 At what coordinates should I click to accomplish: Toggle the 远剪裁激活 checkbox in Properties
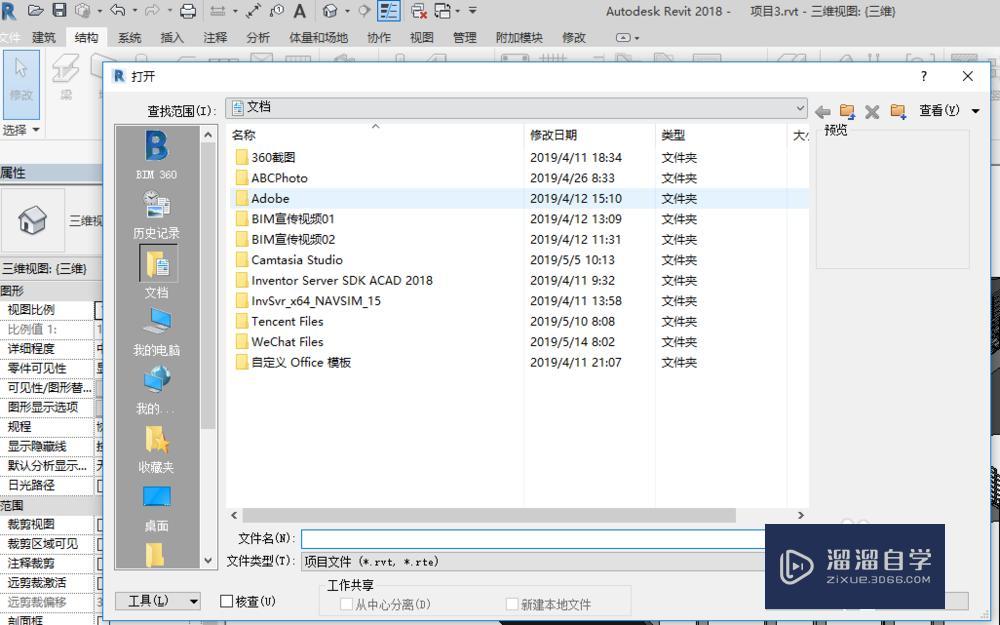tap(99, 583)
